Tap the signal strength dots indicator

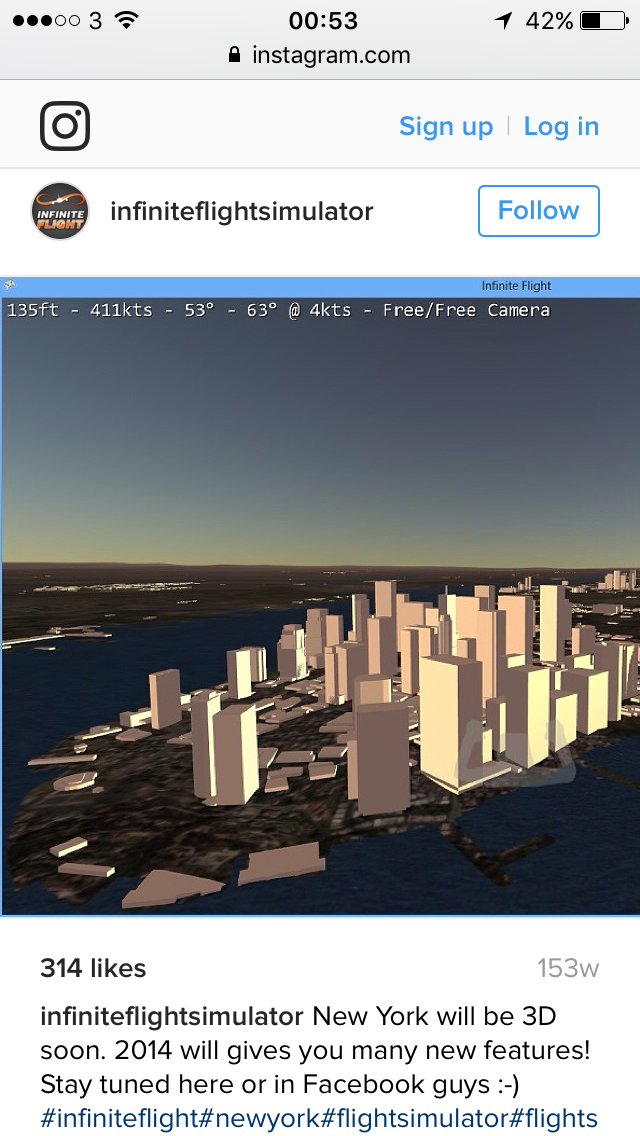[46, 20]
